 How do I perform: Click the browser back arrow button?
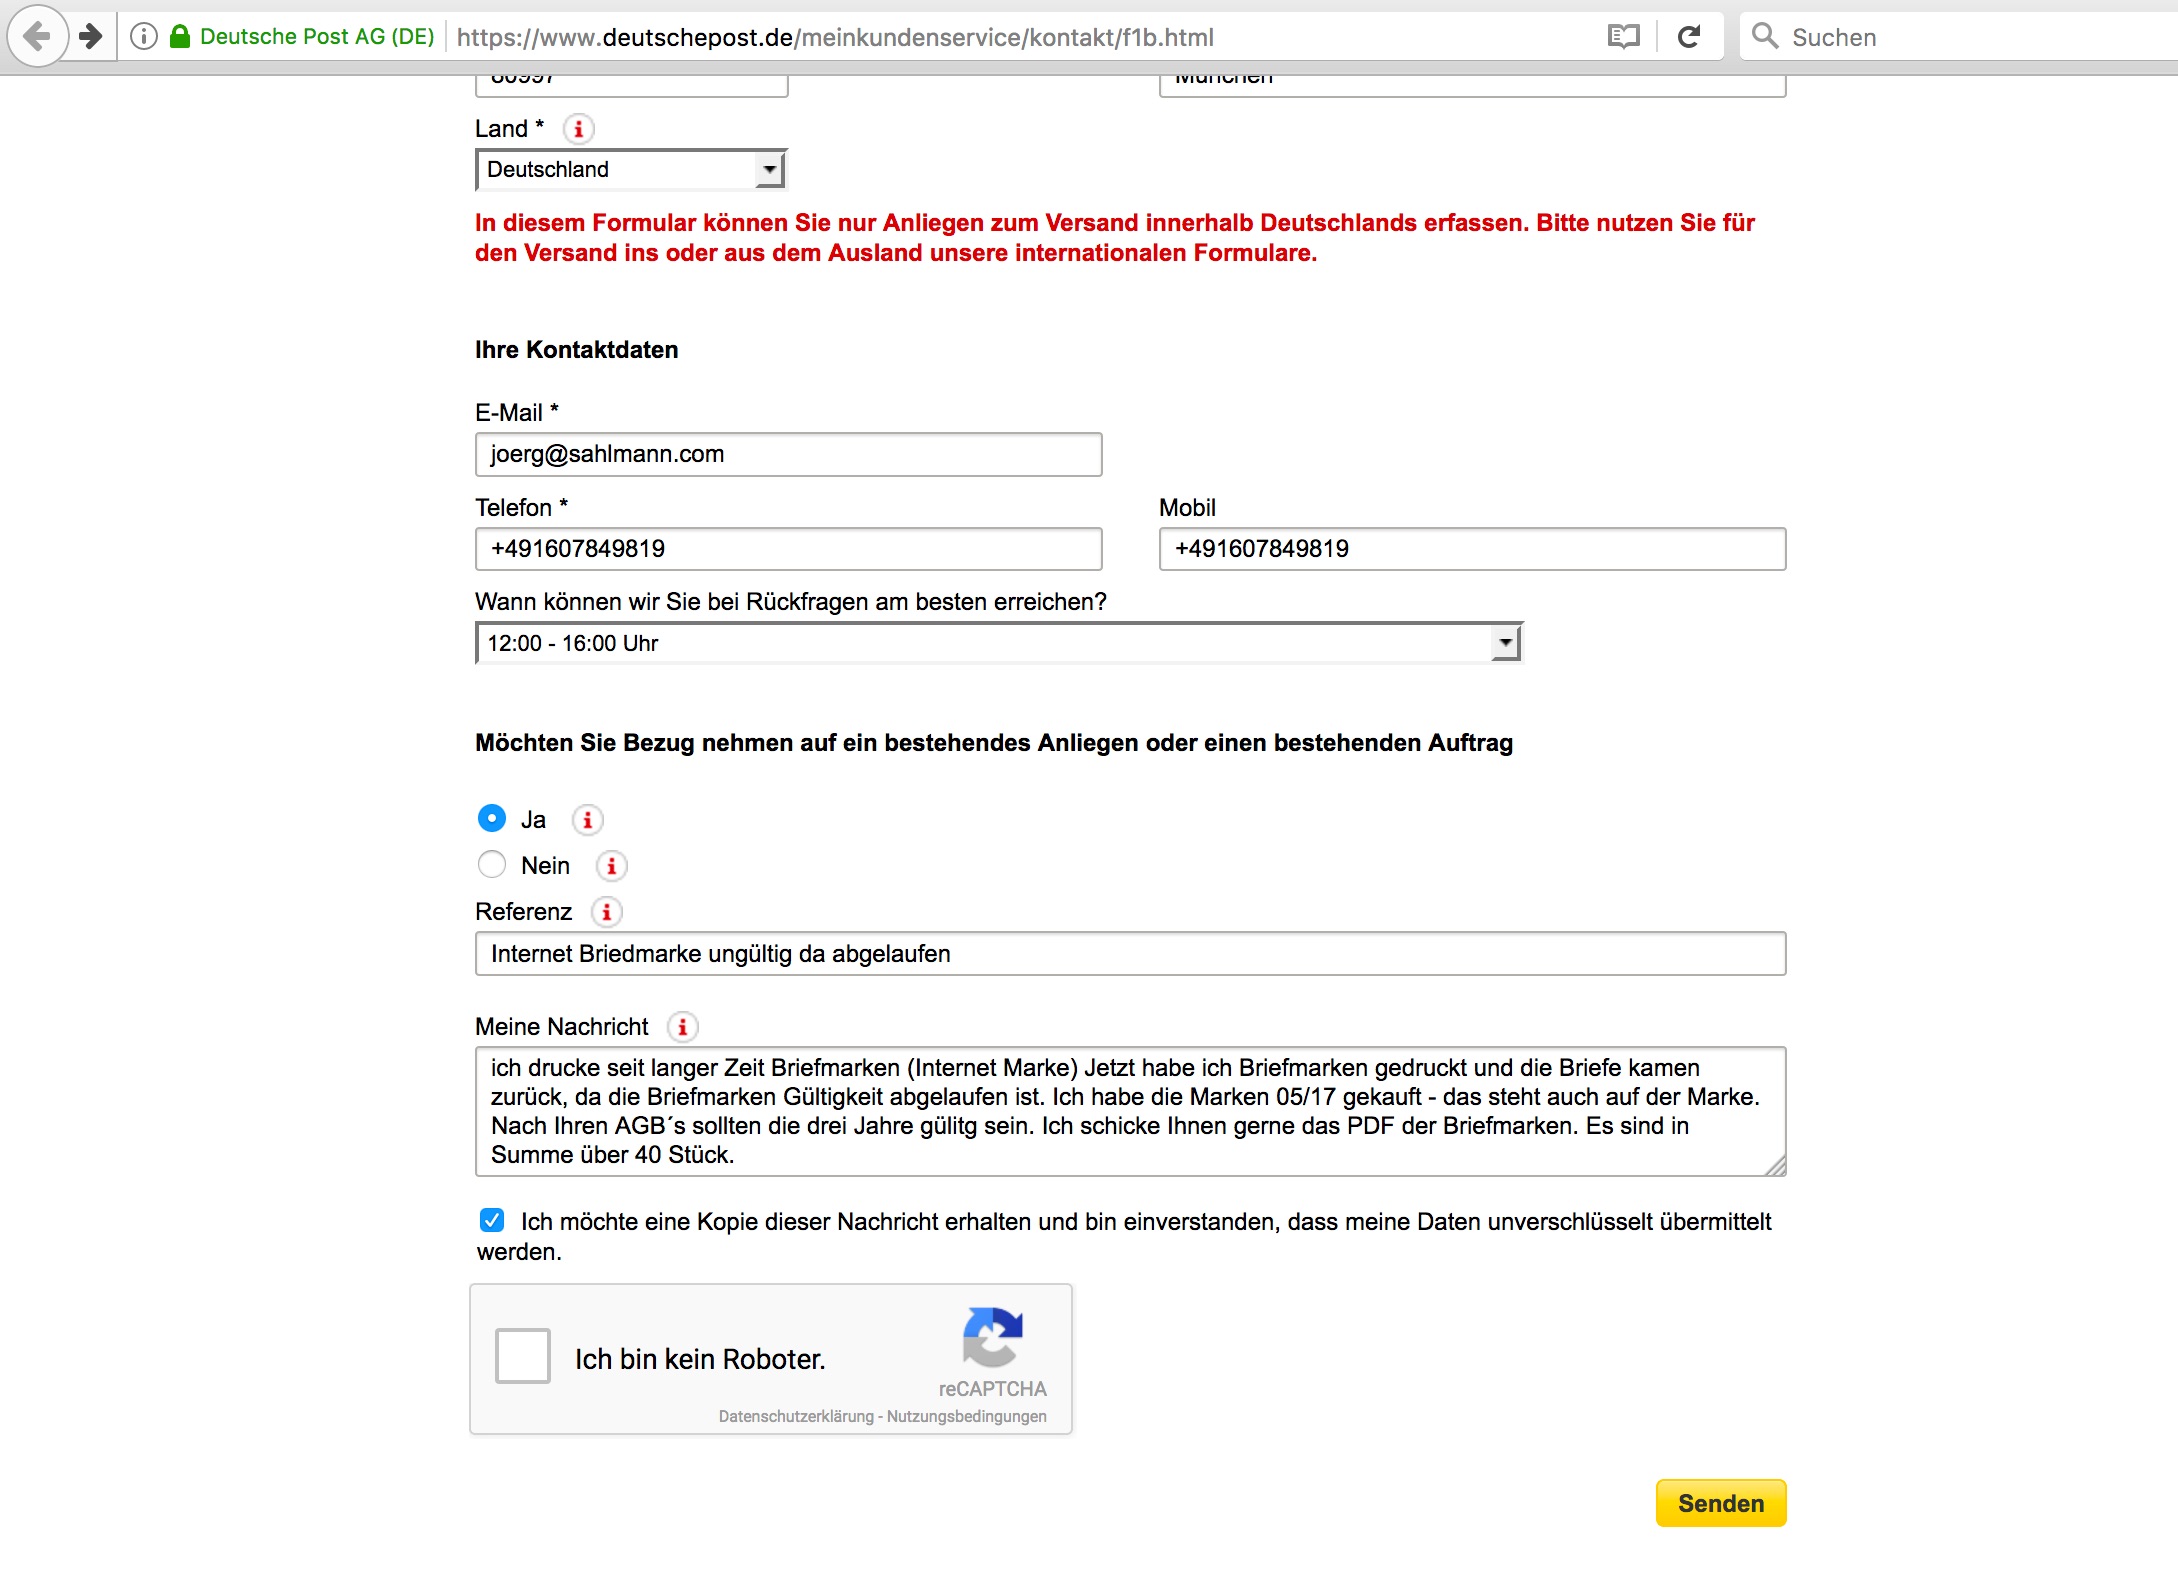pos(37,37)
